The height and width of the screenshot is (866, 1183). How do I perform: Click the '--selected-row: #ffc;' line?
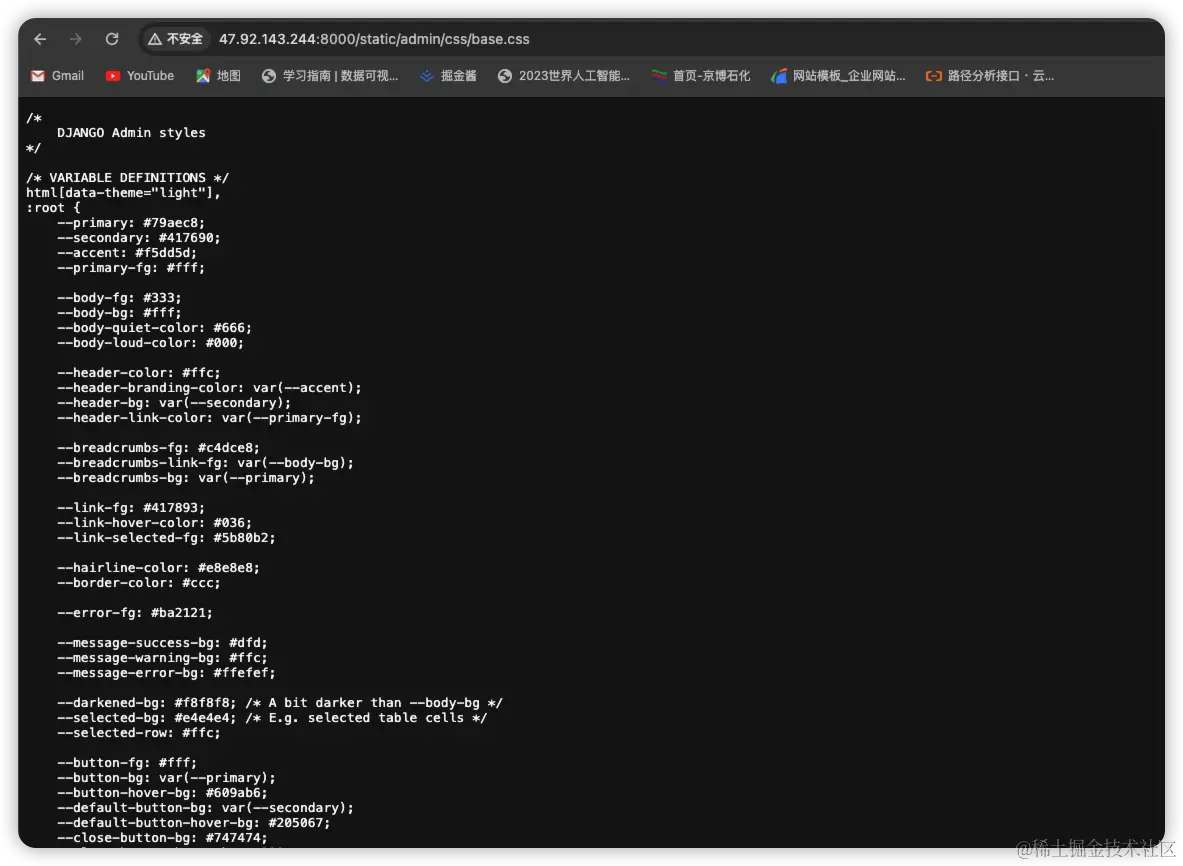pyautogui.click(x=139, y=733)
